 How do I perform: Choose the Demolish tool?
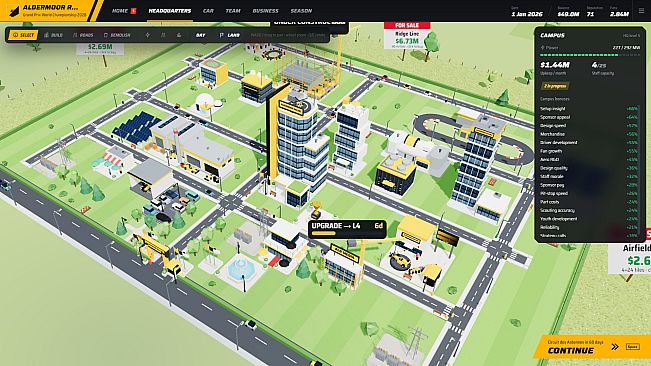[x=117, y=35]
